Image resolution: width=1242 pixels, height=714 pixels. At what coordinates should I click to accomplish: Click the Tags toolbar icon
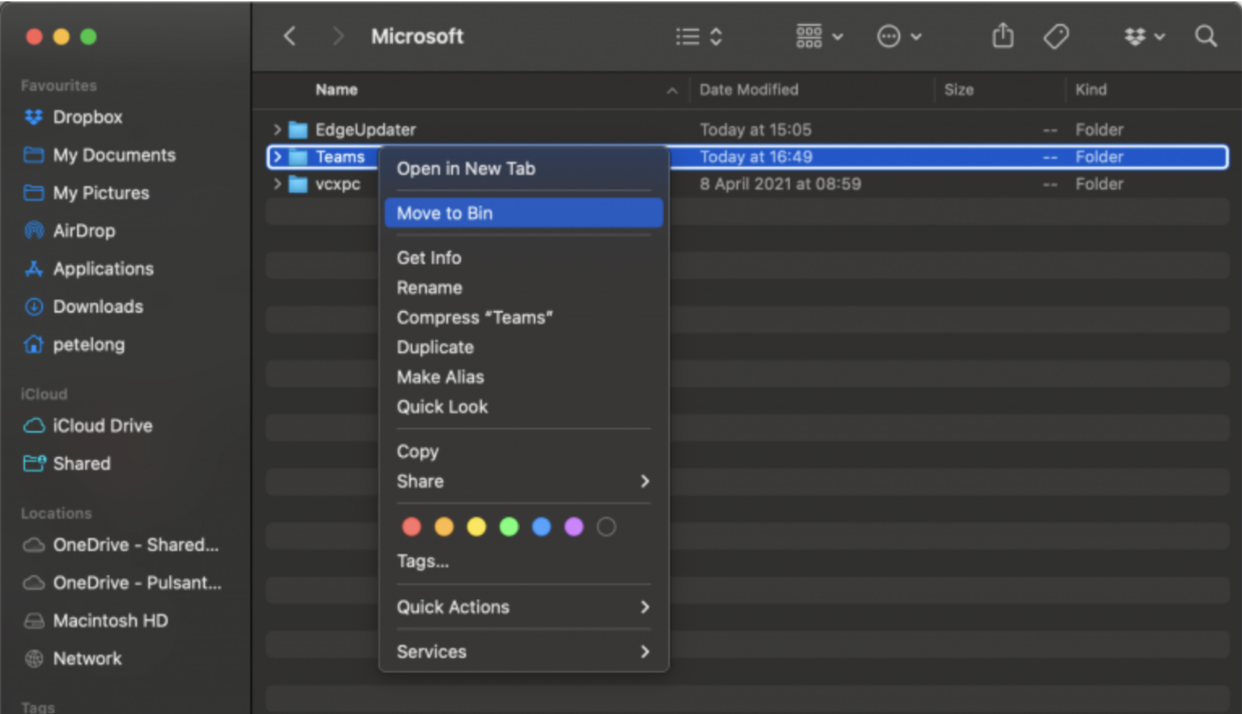pyautogui.click(x=1055, y=37)
